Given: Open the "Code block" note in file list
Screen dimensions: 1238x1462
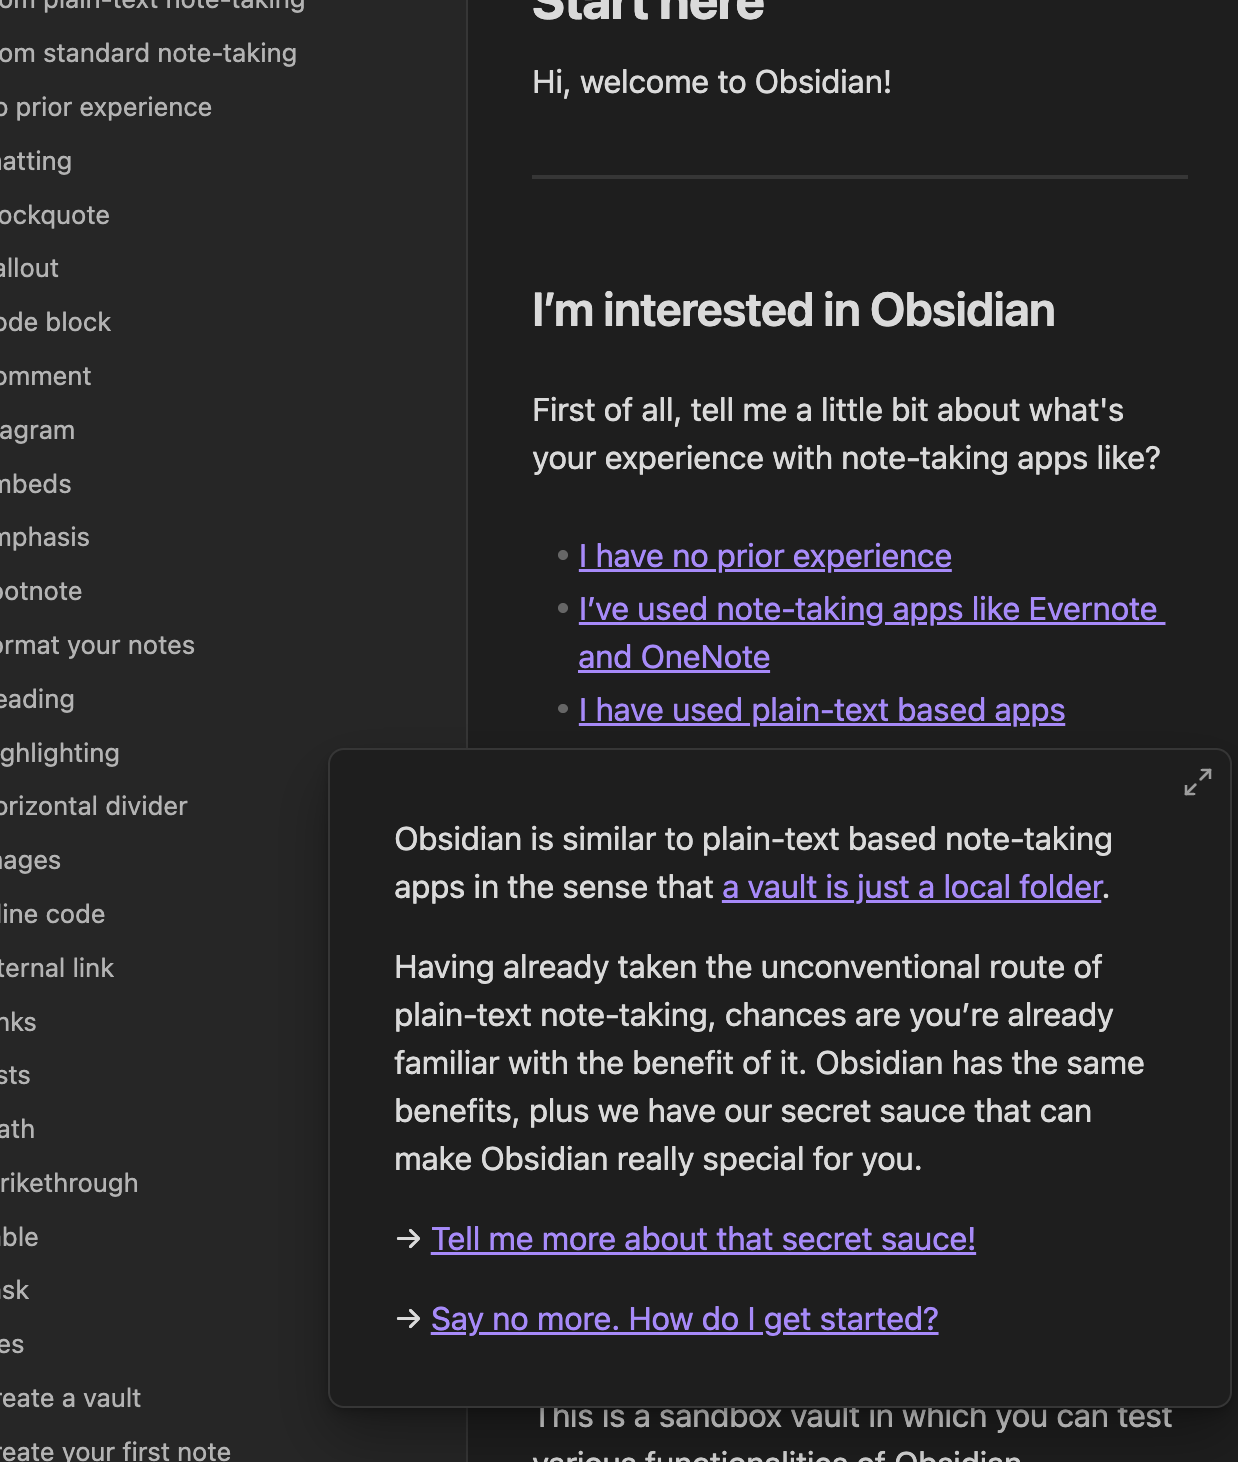Looking at the screenshot, I should point(56,322).
